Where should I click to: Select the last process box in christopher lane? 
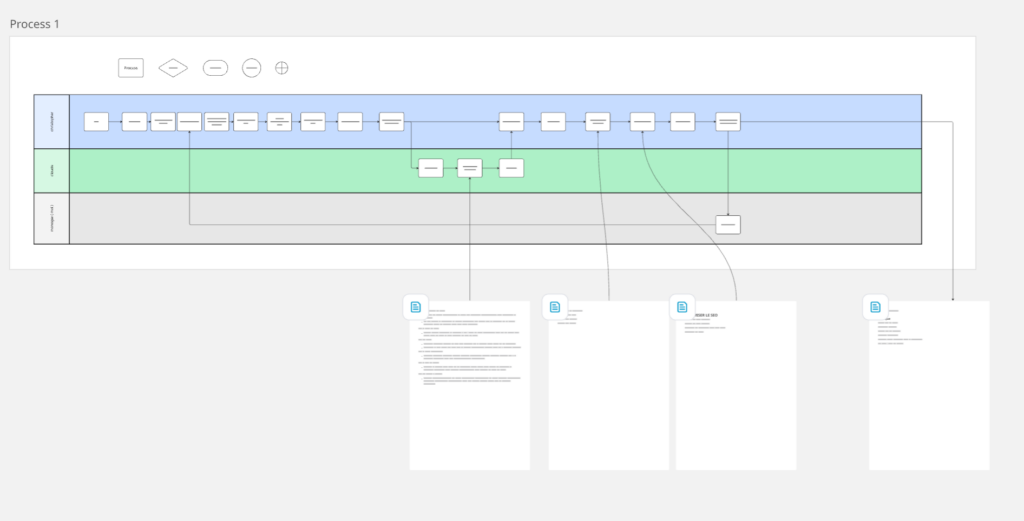click(x=728, y=122)
